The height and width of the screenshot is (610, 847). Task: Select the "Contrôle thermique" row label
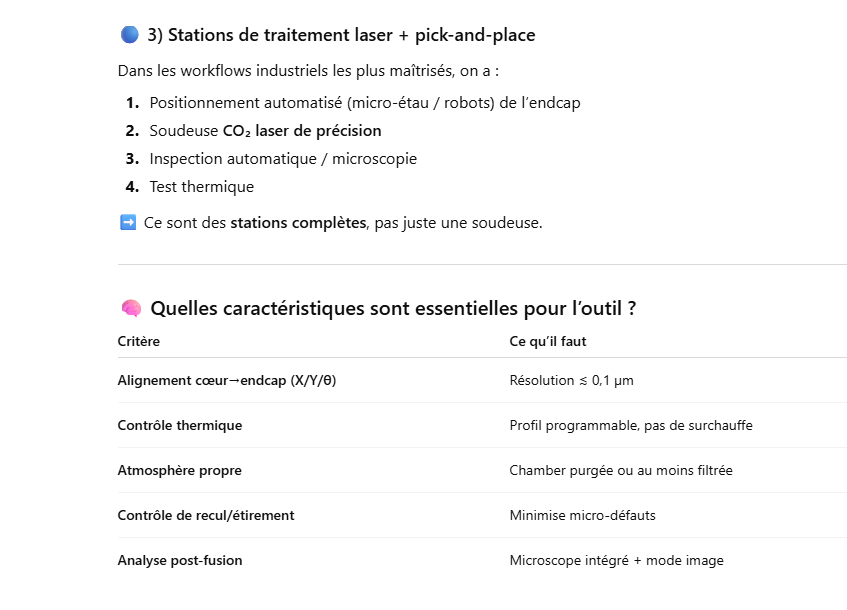click(180, 425)
